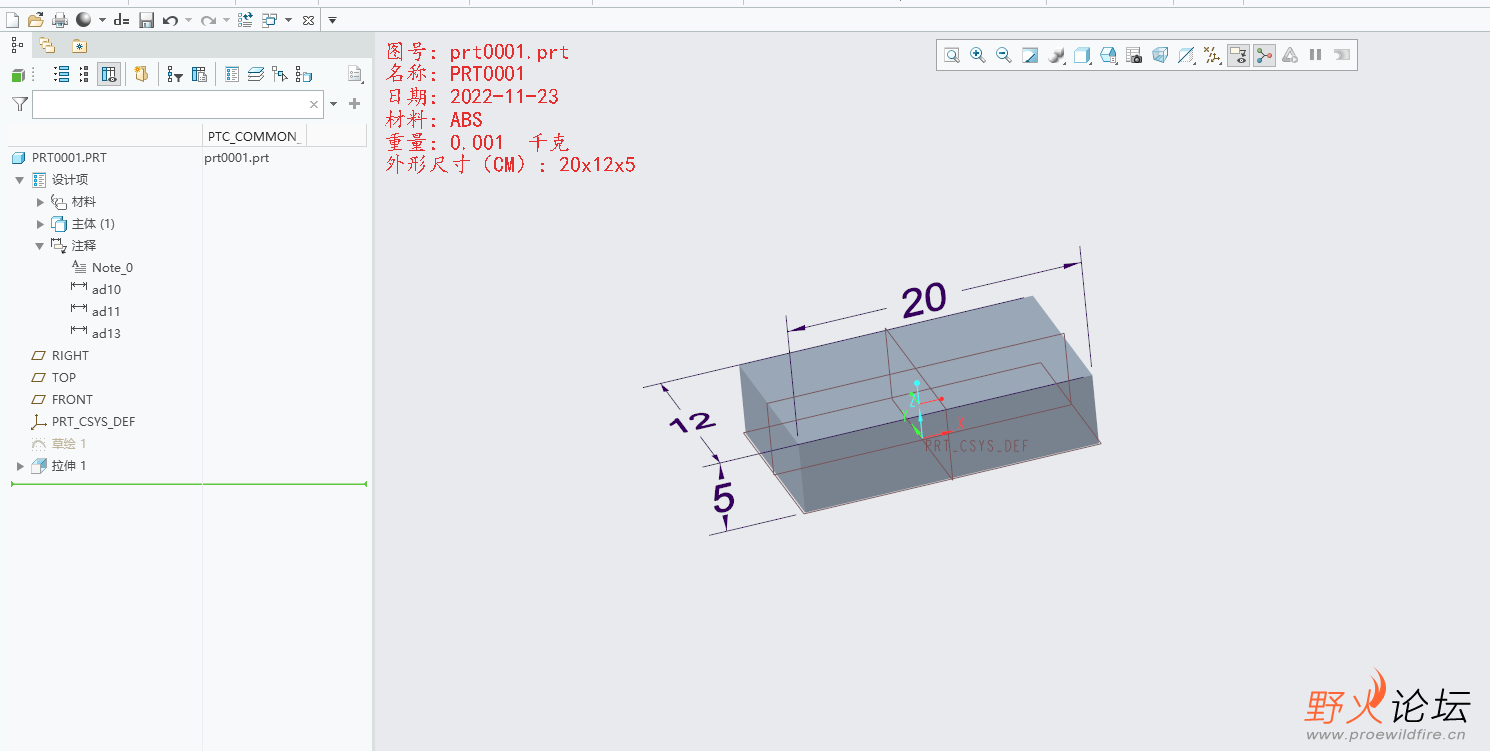Collapse the 设计项 node
The image size is (1490, 751).
click(19, 180)
